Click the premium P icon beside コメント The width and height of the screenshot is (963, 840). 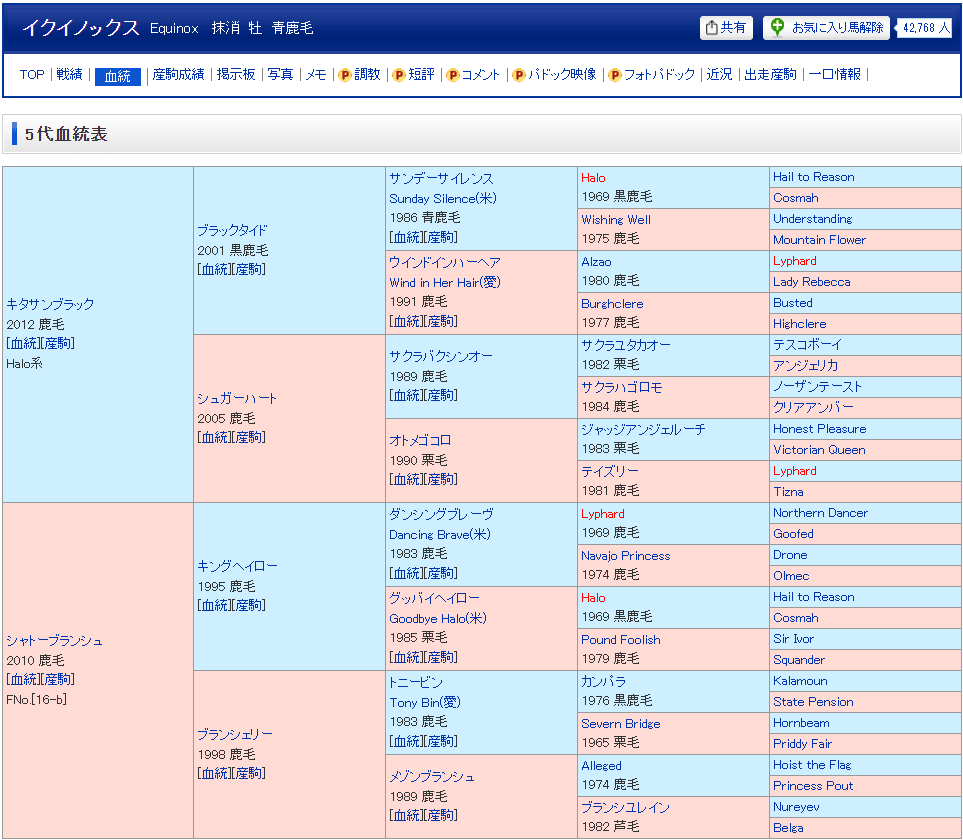coord(453,75)
